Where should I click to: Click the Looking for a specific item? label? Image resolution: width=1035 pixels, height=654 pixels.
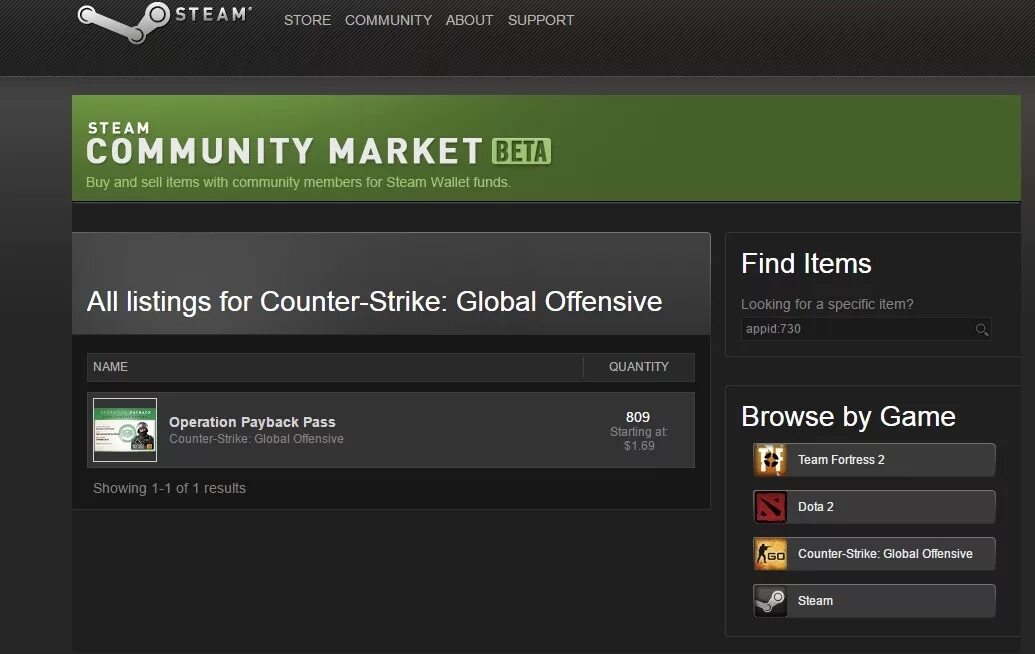827,304
